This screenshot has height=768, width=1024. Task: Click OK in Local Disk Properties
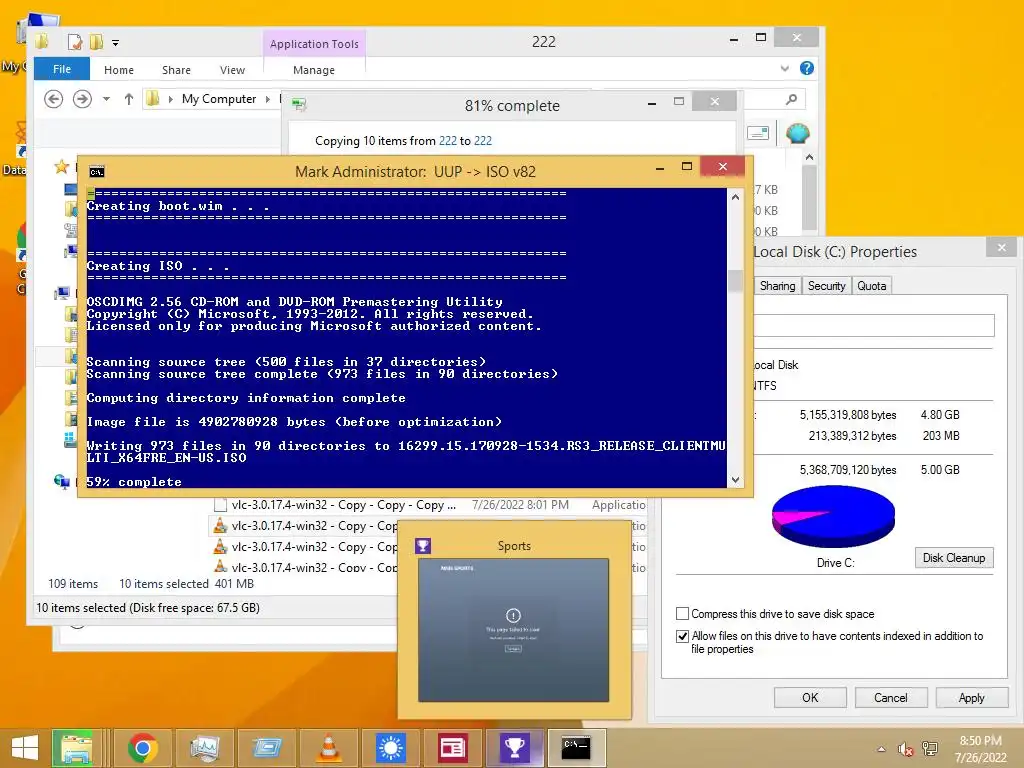810,697
